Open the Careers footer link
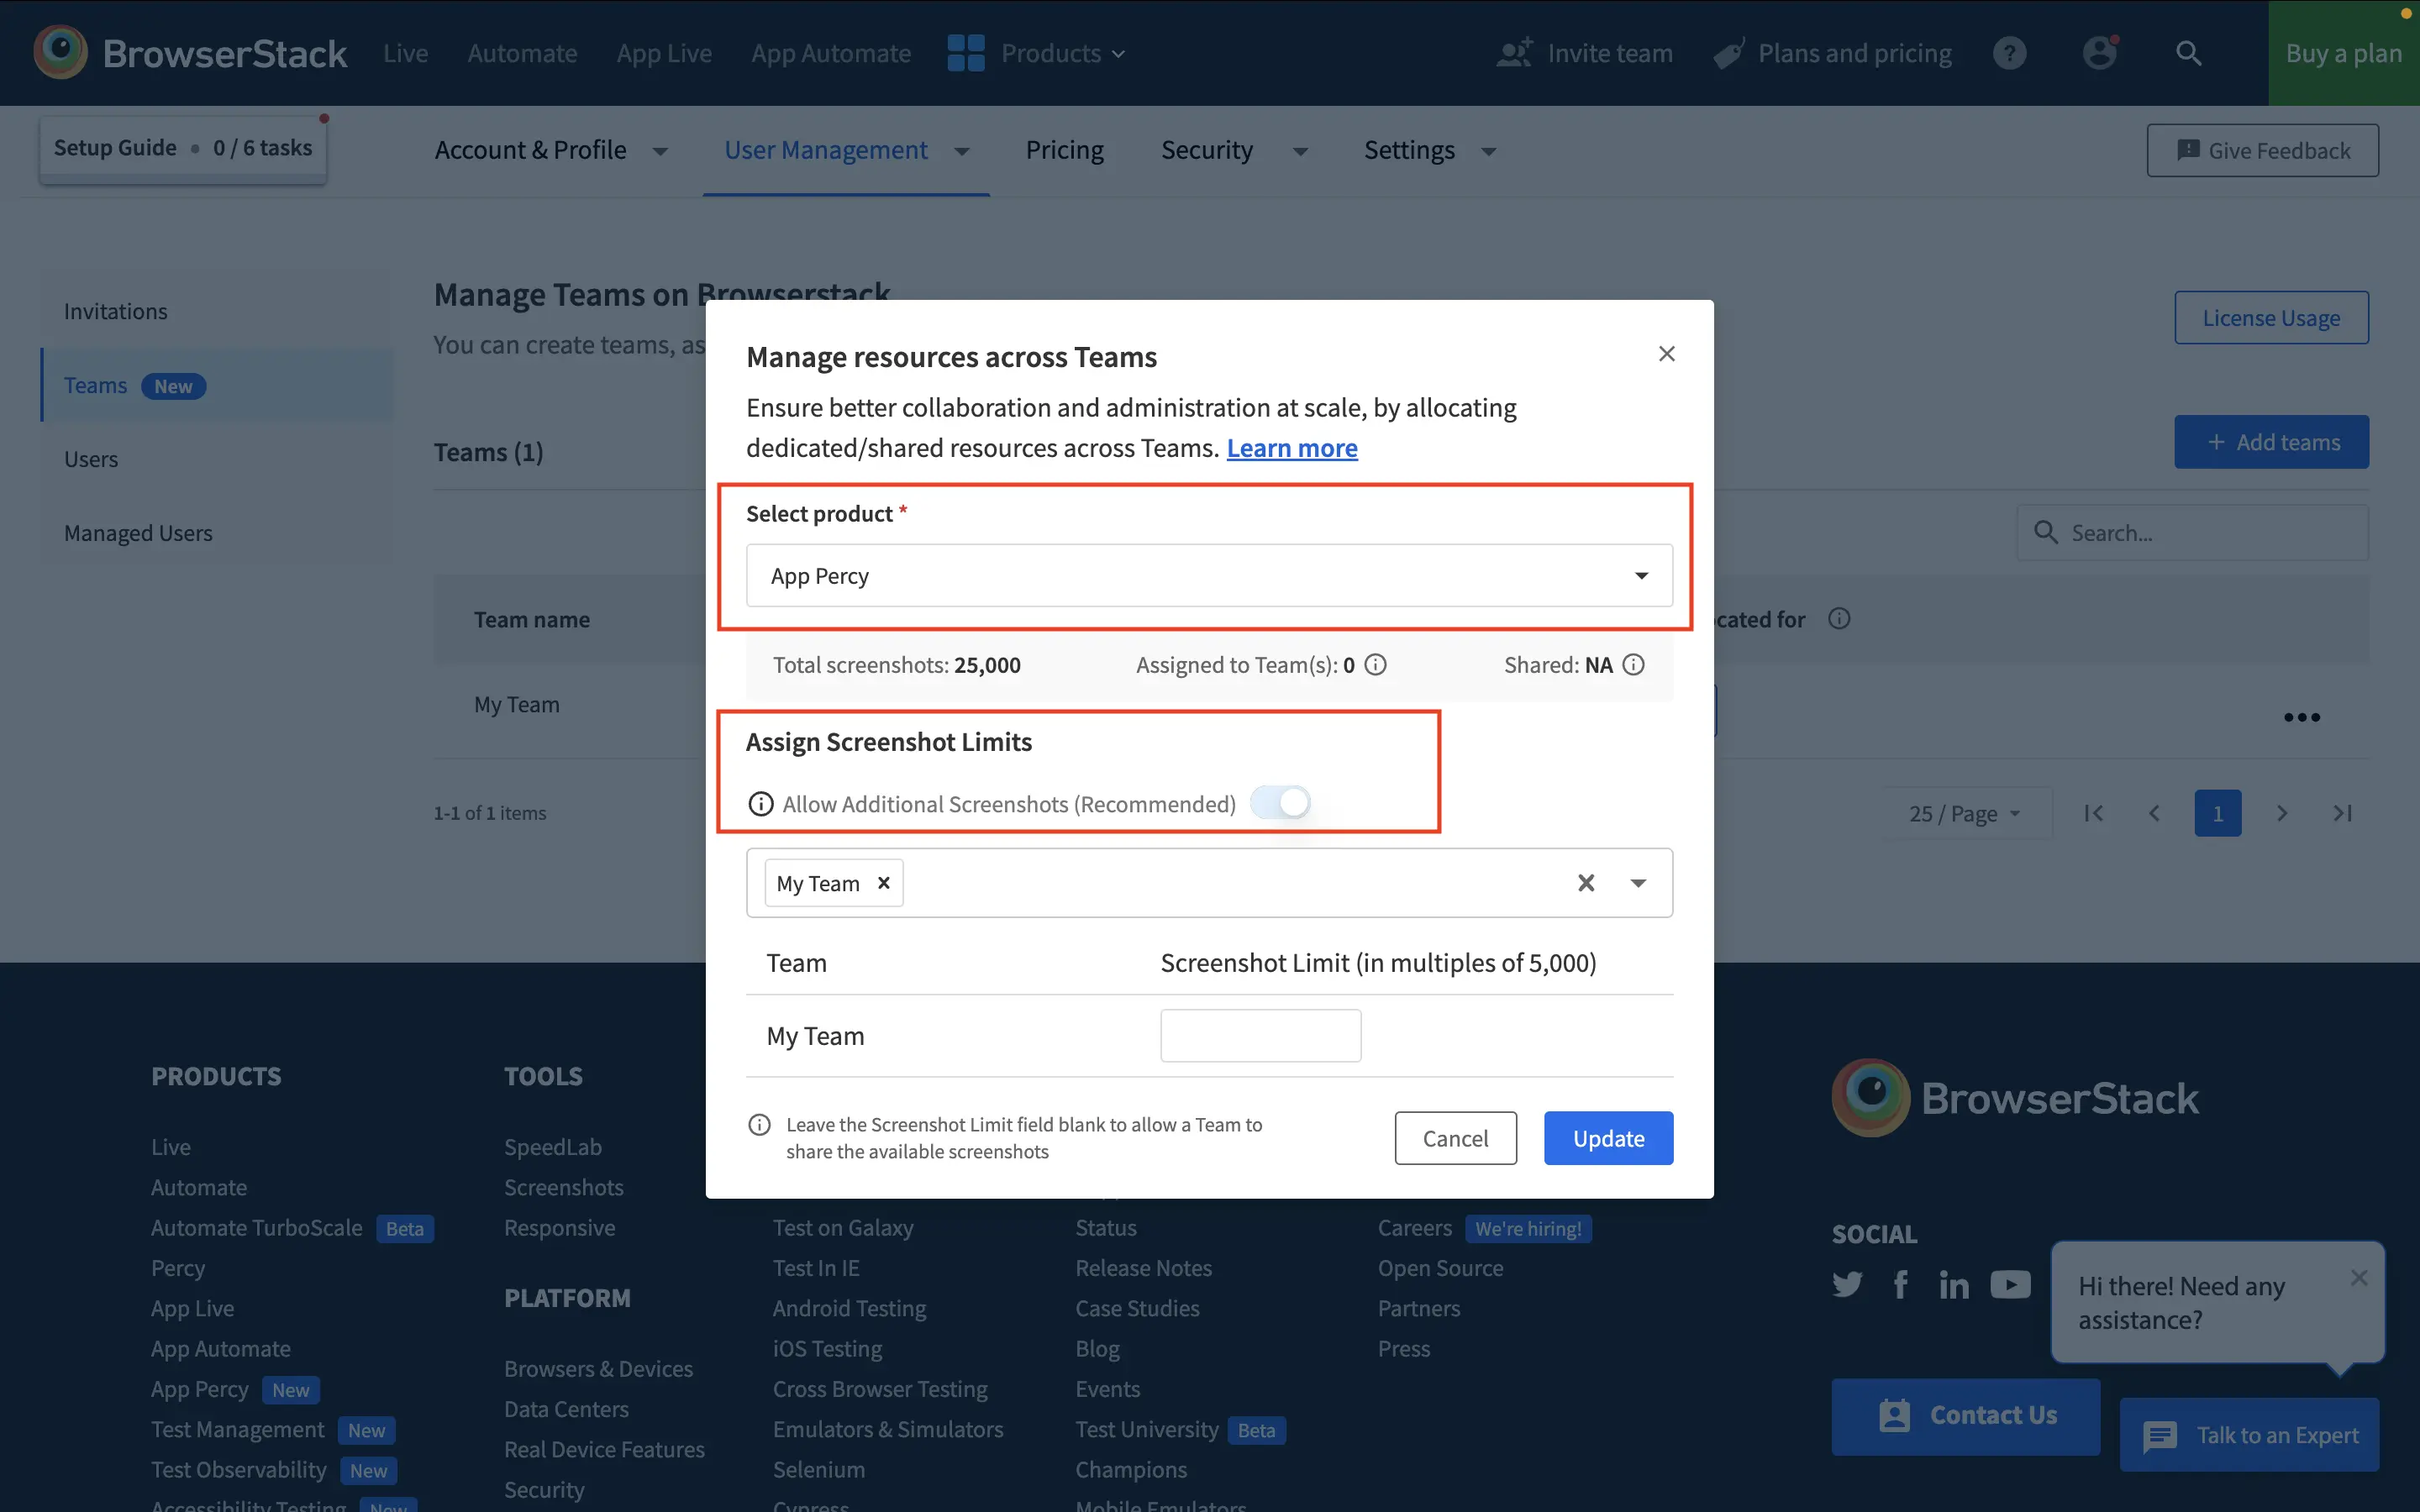The width and height of the screenshot is (2420, 1512). [1415, 1228]
